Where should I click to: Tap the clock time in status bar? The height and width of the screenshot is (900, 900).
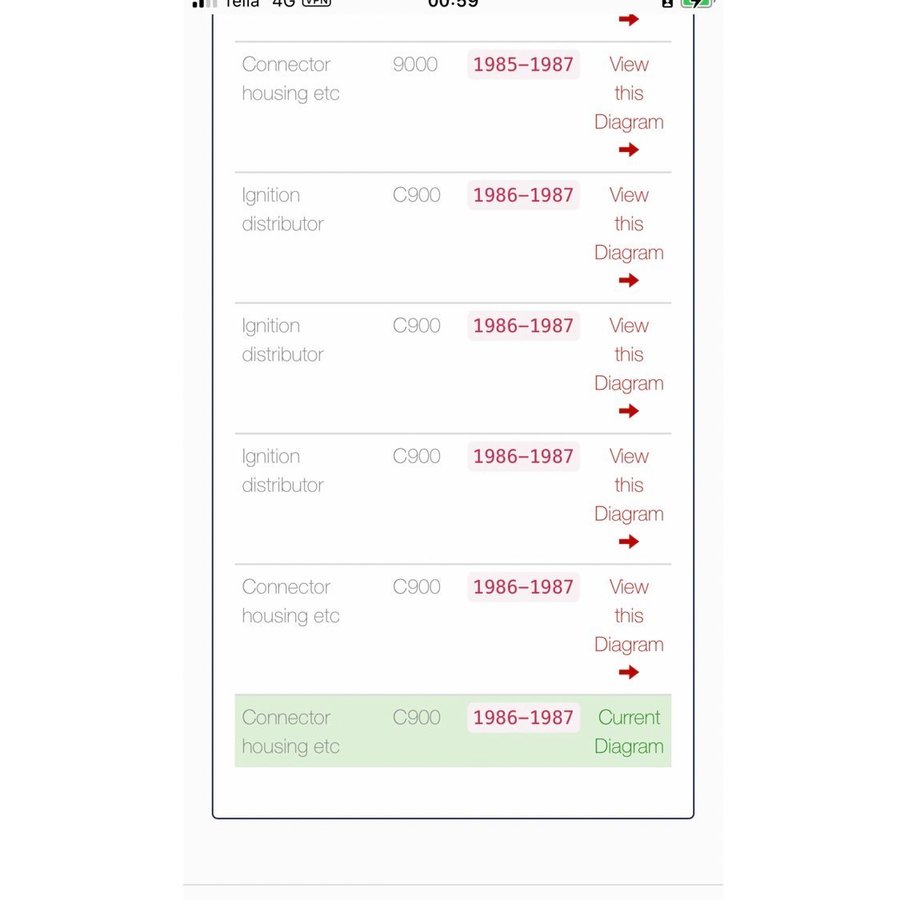[x=453, y=4]
